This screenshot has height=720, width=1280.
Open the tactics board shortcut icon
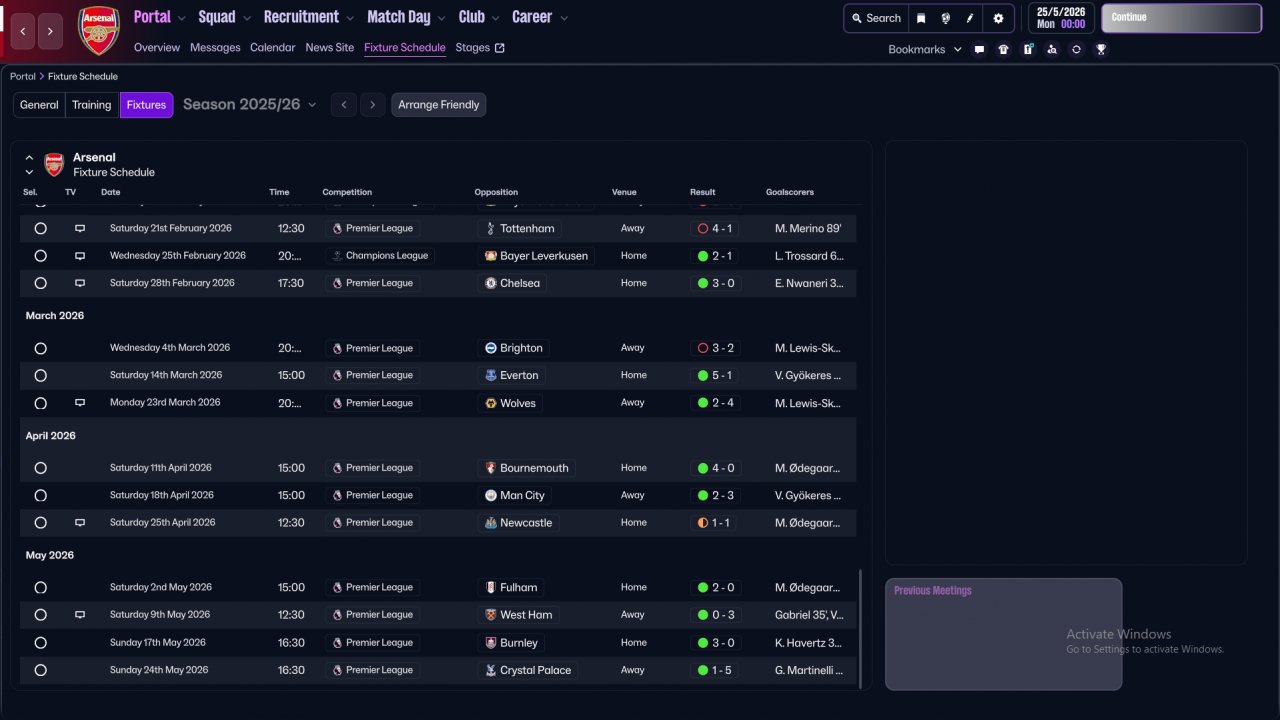pyautogui.click(x=1028, y=49)
